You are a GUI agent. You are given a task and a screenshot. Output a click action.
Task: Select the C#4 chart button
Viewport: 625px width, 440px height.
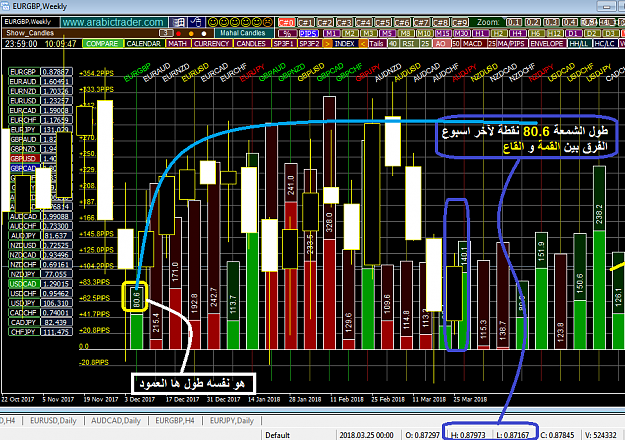[x=364, y=22]
